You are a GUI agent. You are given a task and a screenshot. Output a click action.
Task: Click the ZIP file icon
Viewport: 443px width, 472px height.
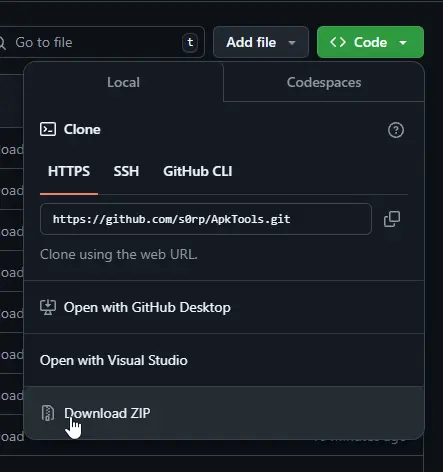coord(48,413)
